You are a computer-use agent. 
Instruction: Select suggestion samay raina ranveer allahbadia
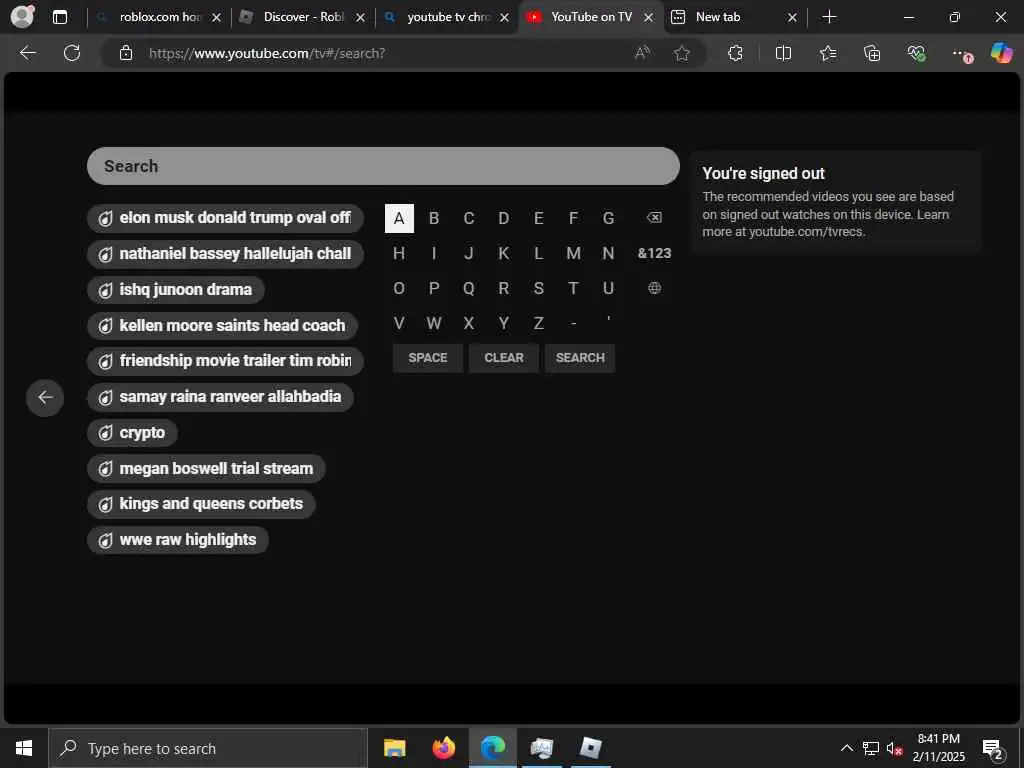click(x=220, y=396)
